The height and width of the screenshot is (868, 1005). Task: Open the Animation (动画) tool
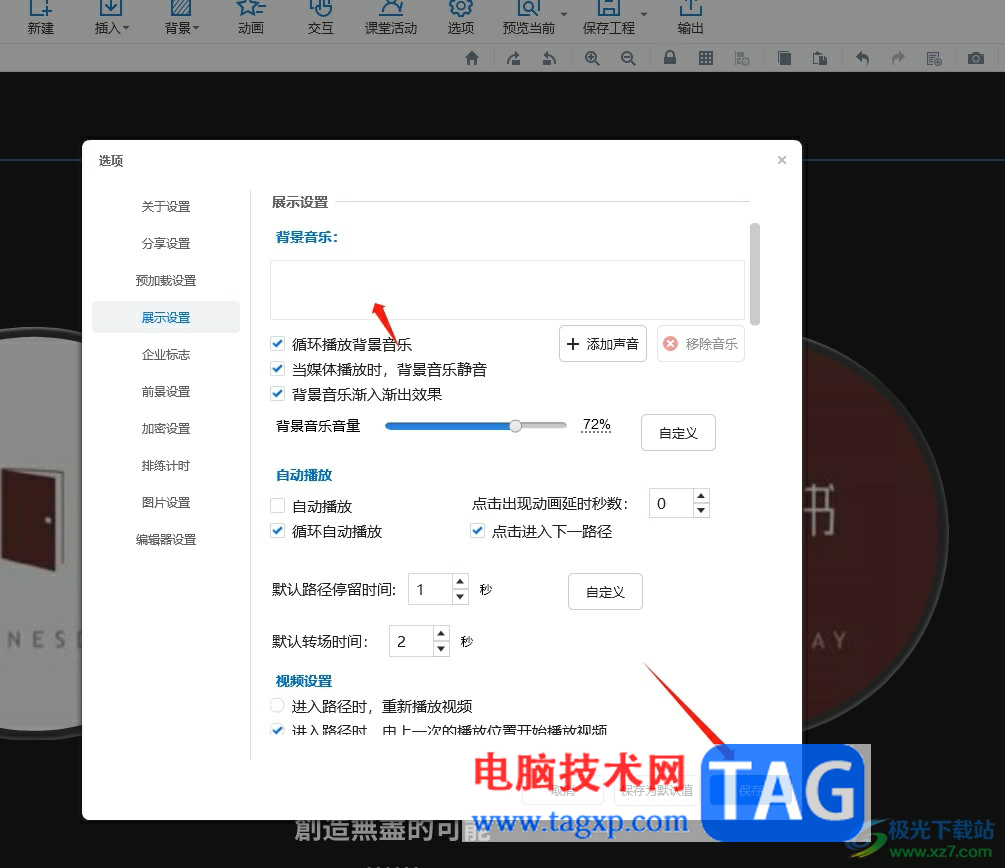coord(251,17)
